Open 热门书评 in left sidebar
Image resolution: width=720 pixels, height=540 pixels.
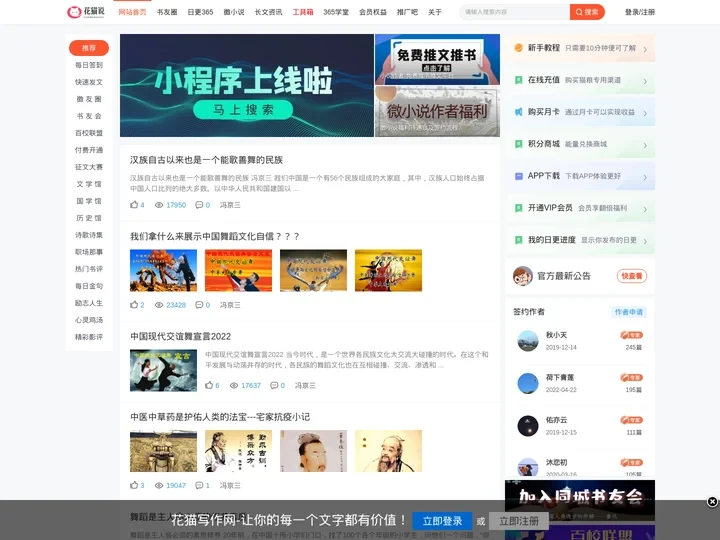coord(89,269)
